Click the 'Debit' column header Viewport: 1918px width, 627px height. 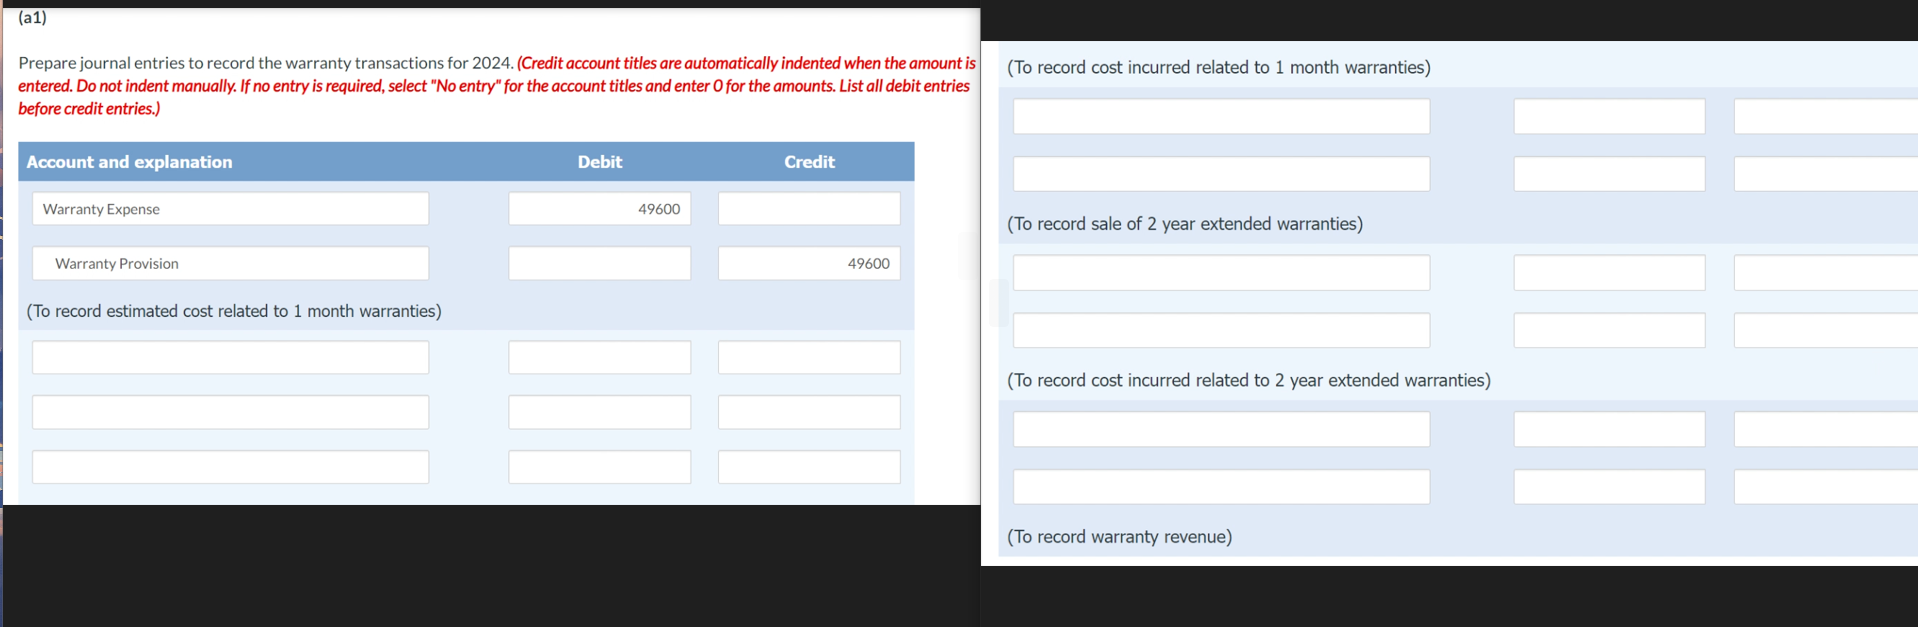pos(599,162)
